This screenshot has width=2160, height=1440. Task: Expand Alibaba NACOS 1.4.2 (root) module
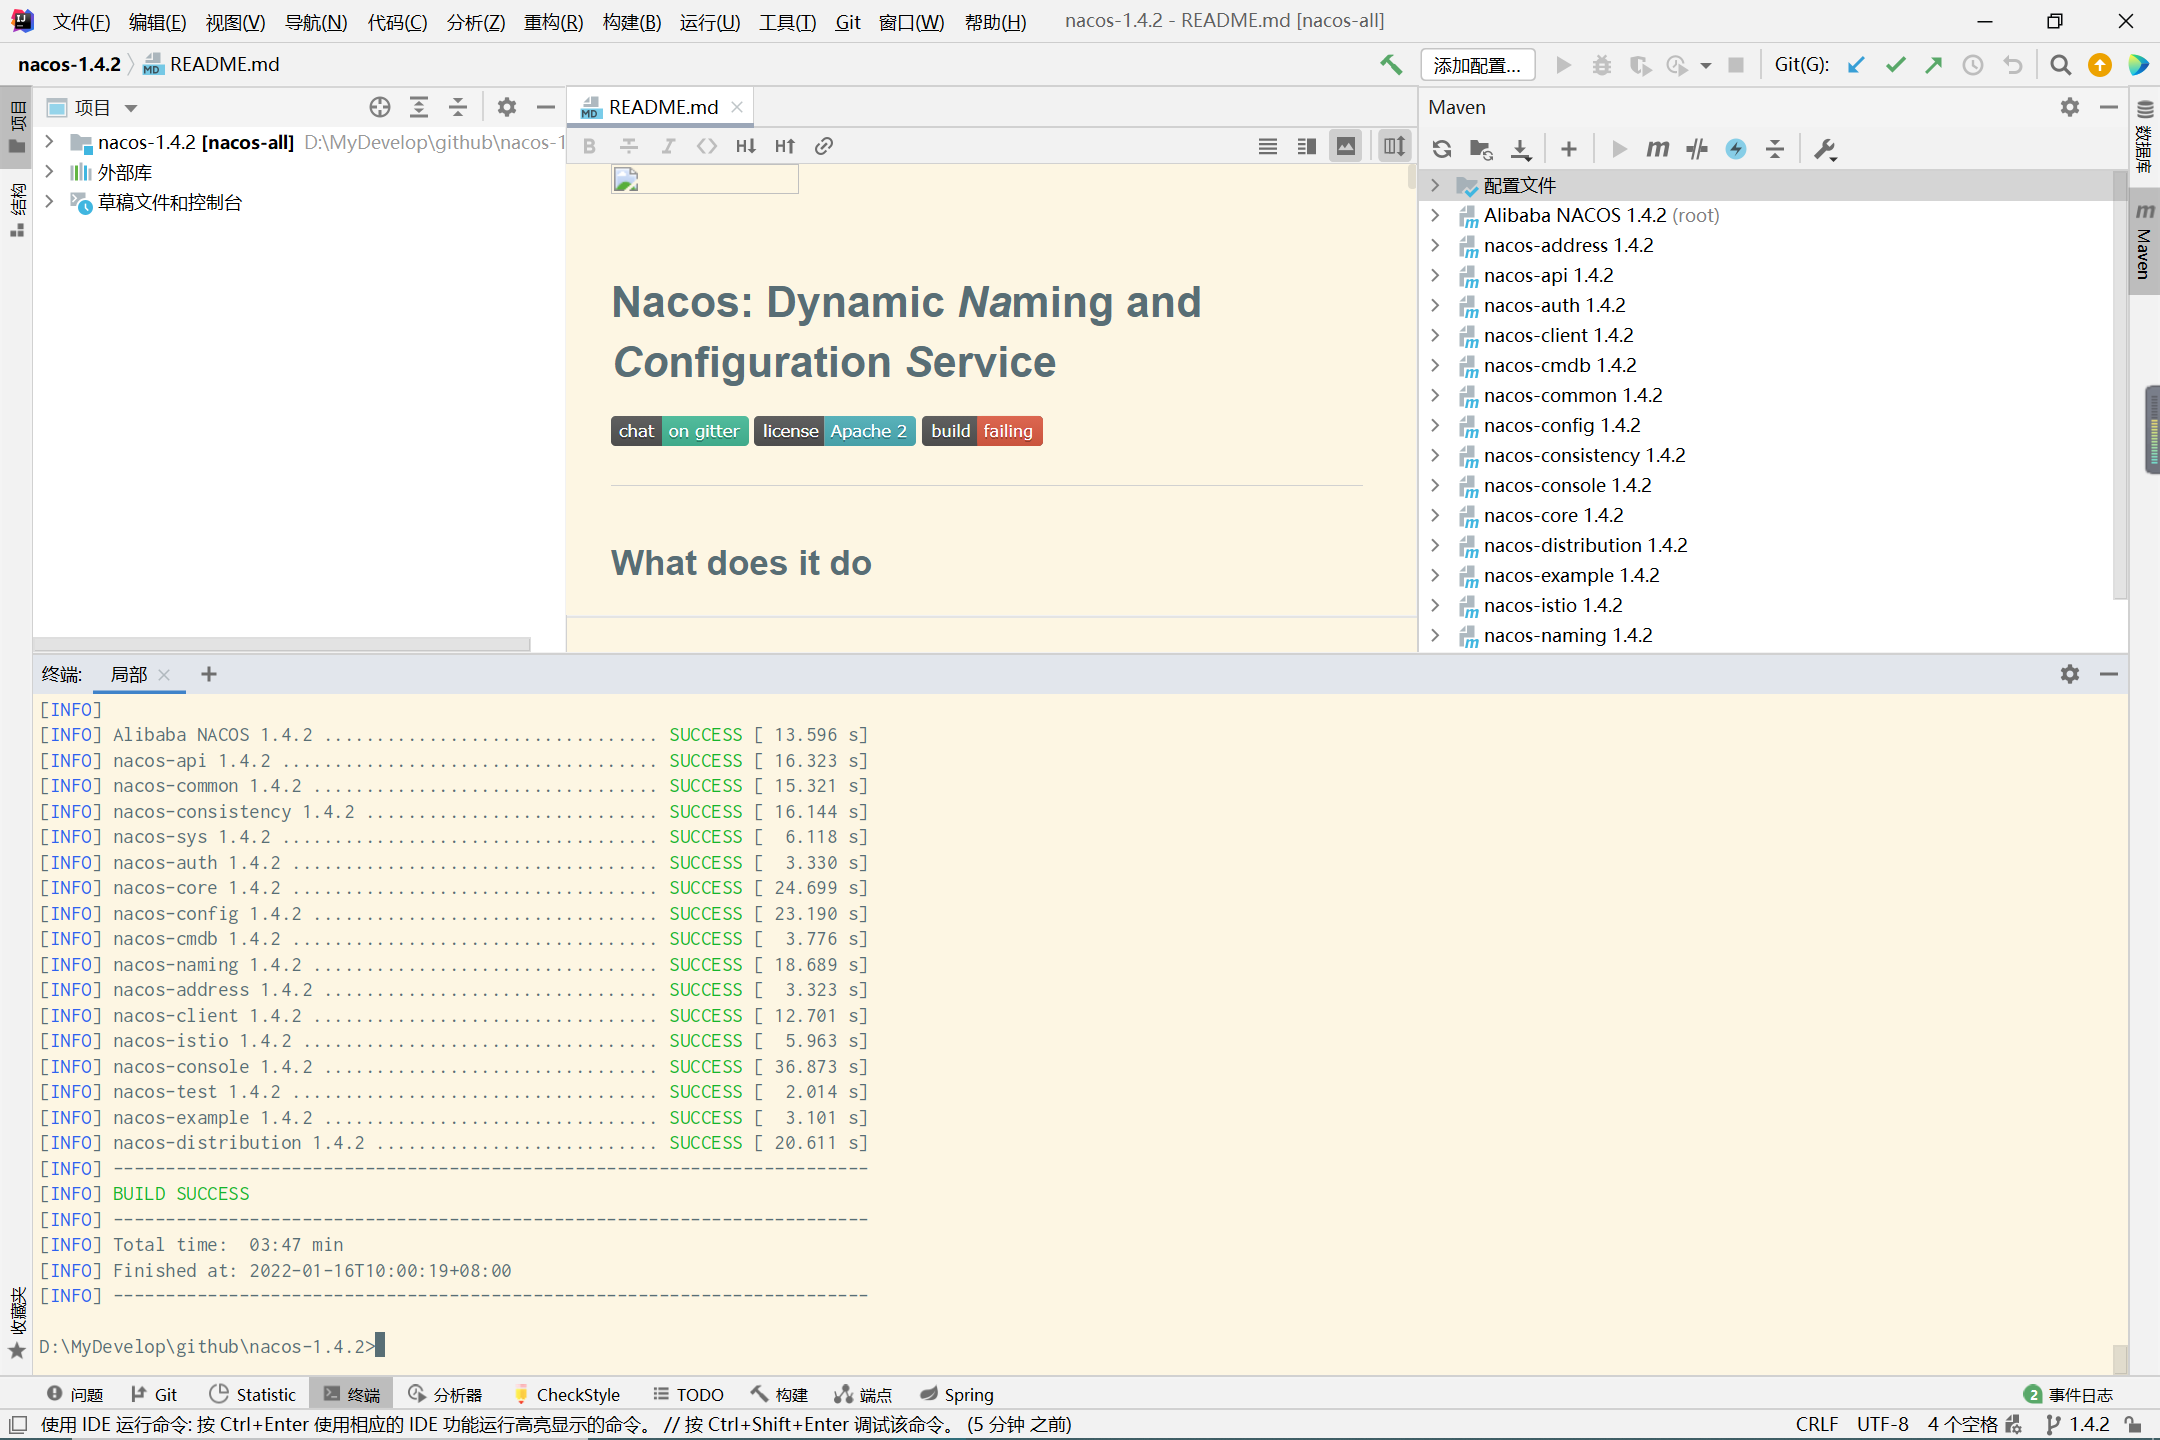tap(1436, 215)
